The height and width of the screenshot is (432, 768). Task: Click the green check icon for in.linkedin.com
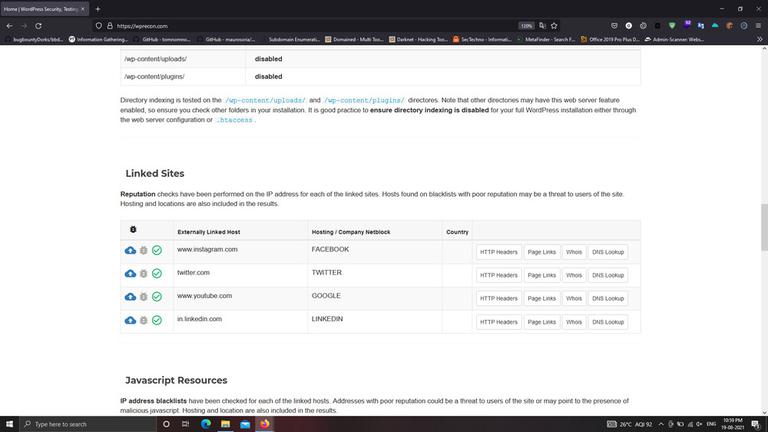[x=157, y=320]
